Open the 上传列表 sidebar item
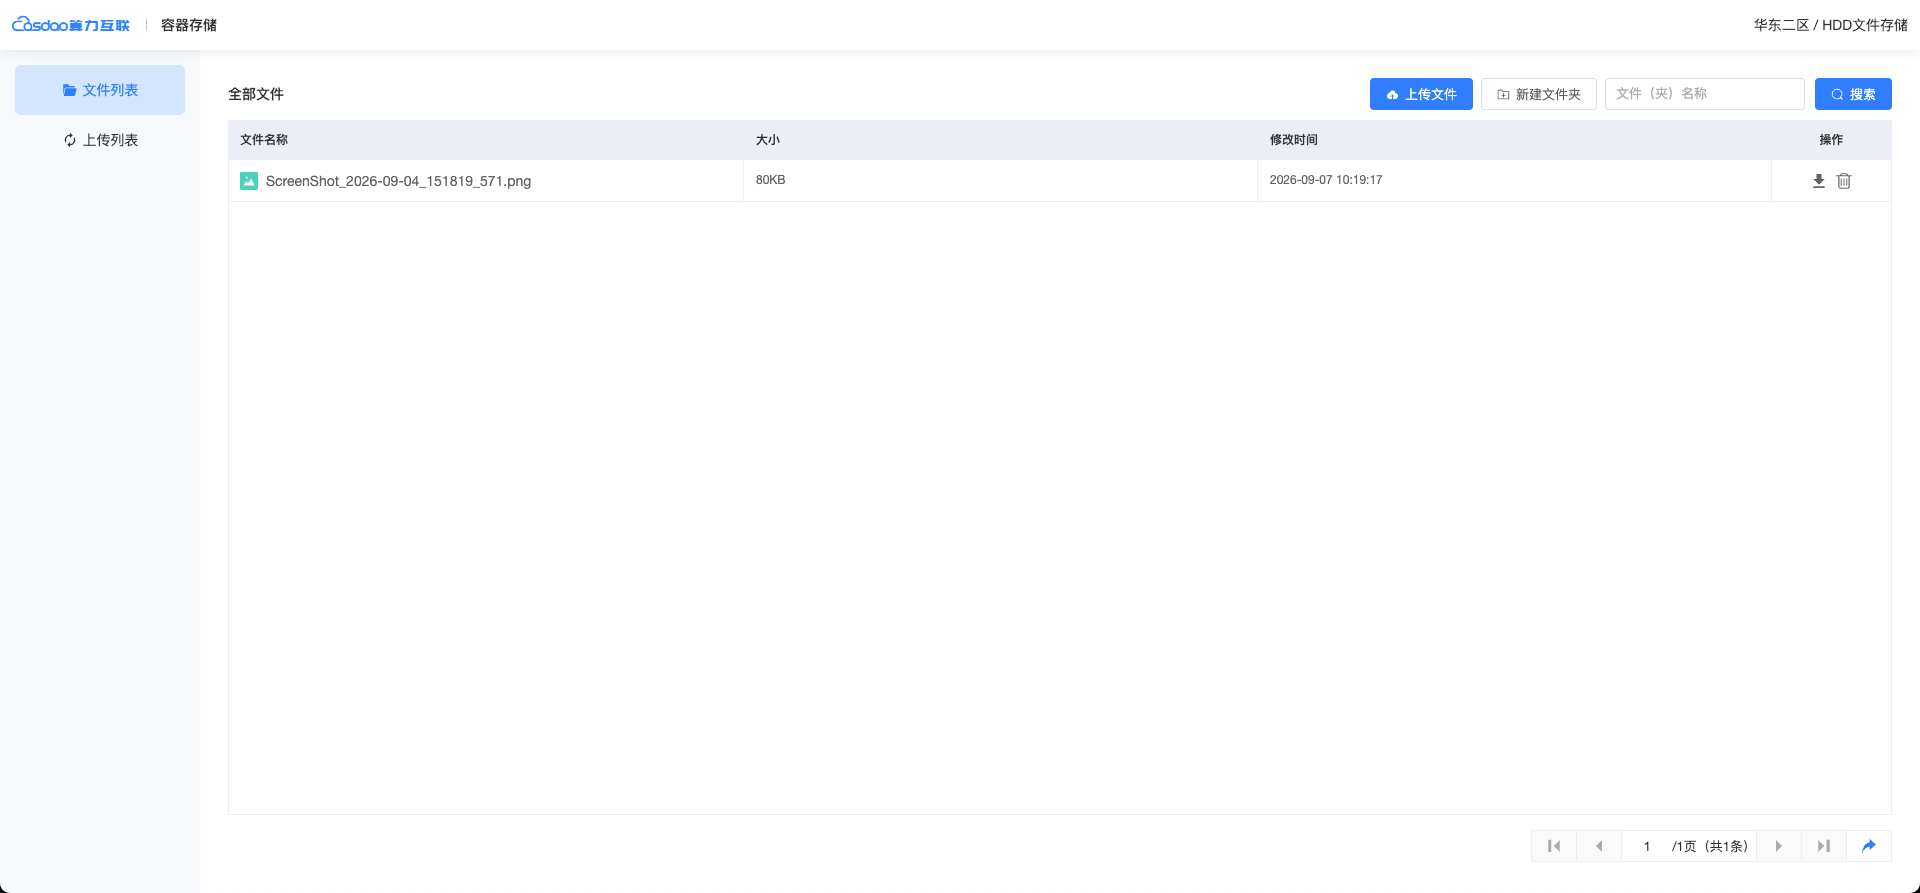The width and height of the screenshot is (1920, 893). pos(100,140)
